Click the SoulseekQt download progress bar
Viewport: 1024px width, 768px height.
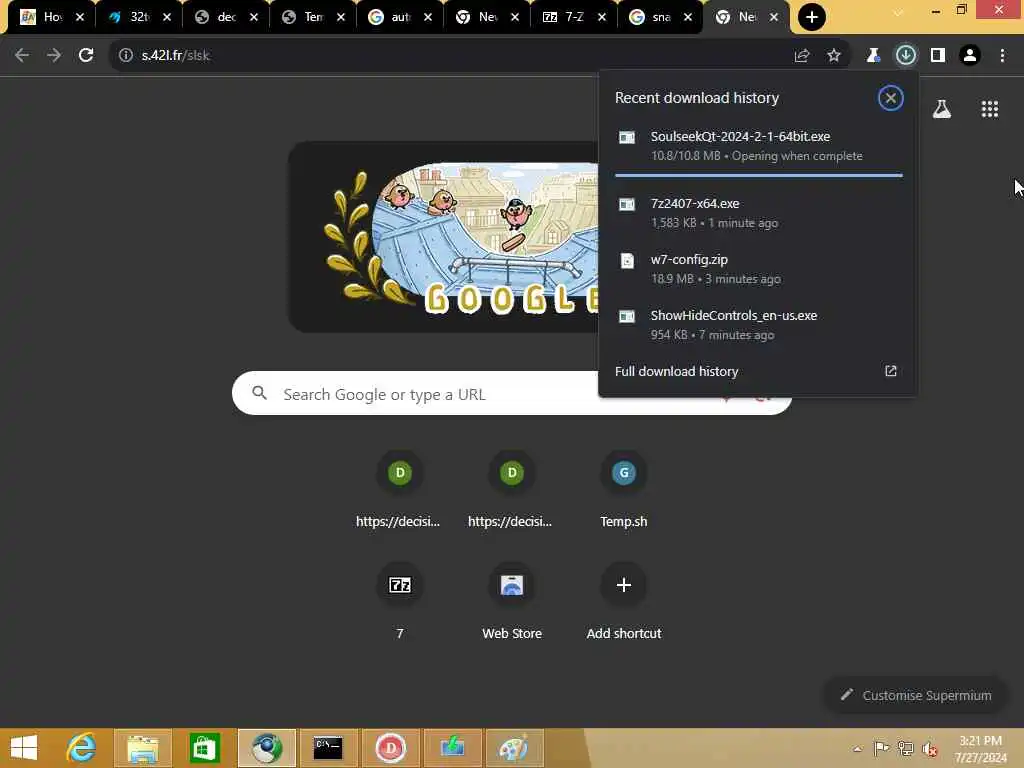point(758,175)
